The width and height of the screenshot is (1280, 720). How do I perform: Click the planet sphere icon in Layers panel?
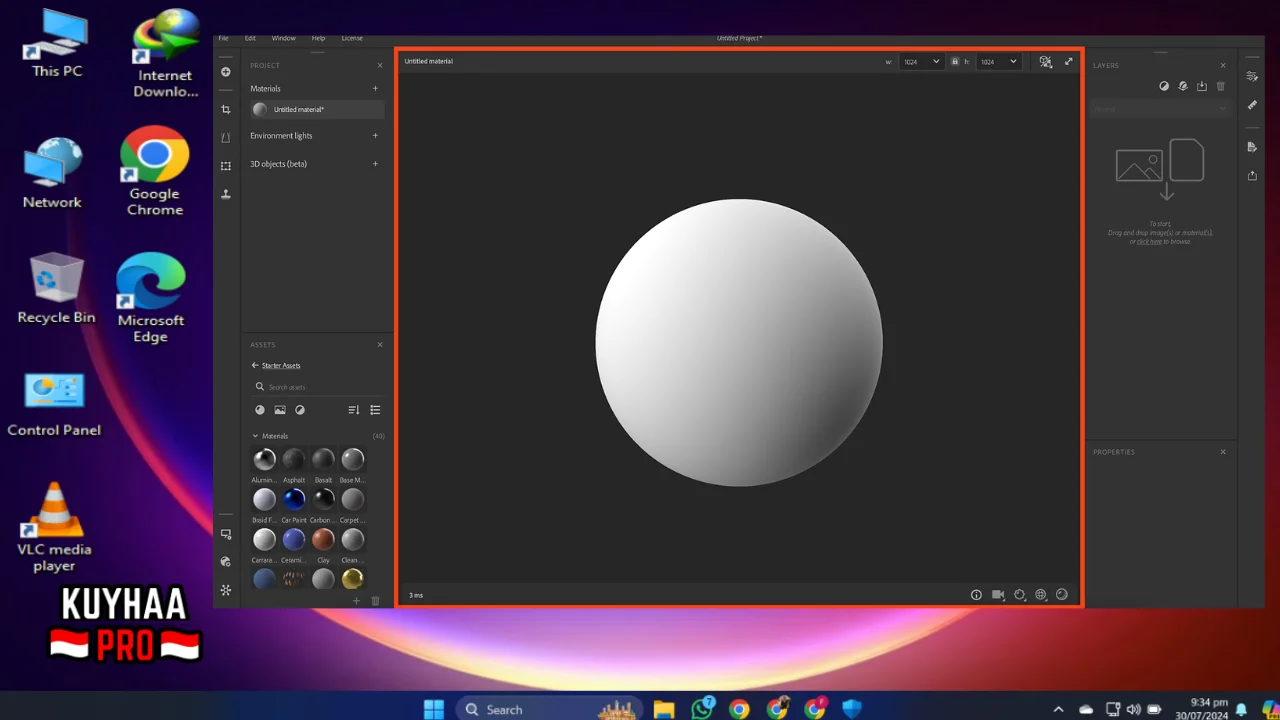click(1183, 86)
